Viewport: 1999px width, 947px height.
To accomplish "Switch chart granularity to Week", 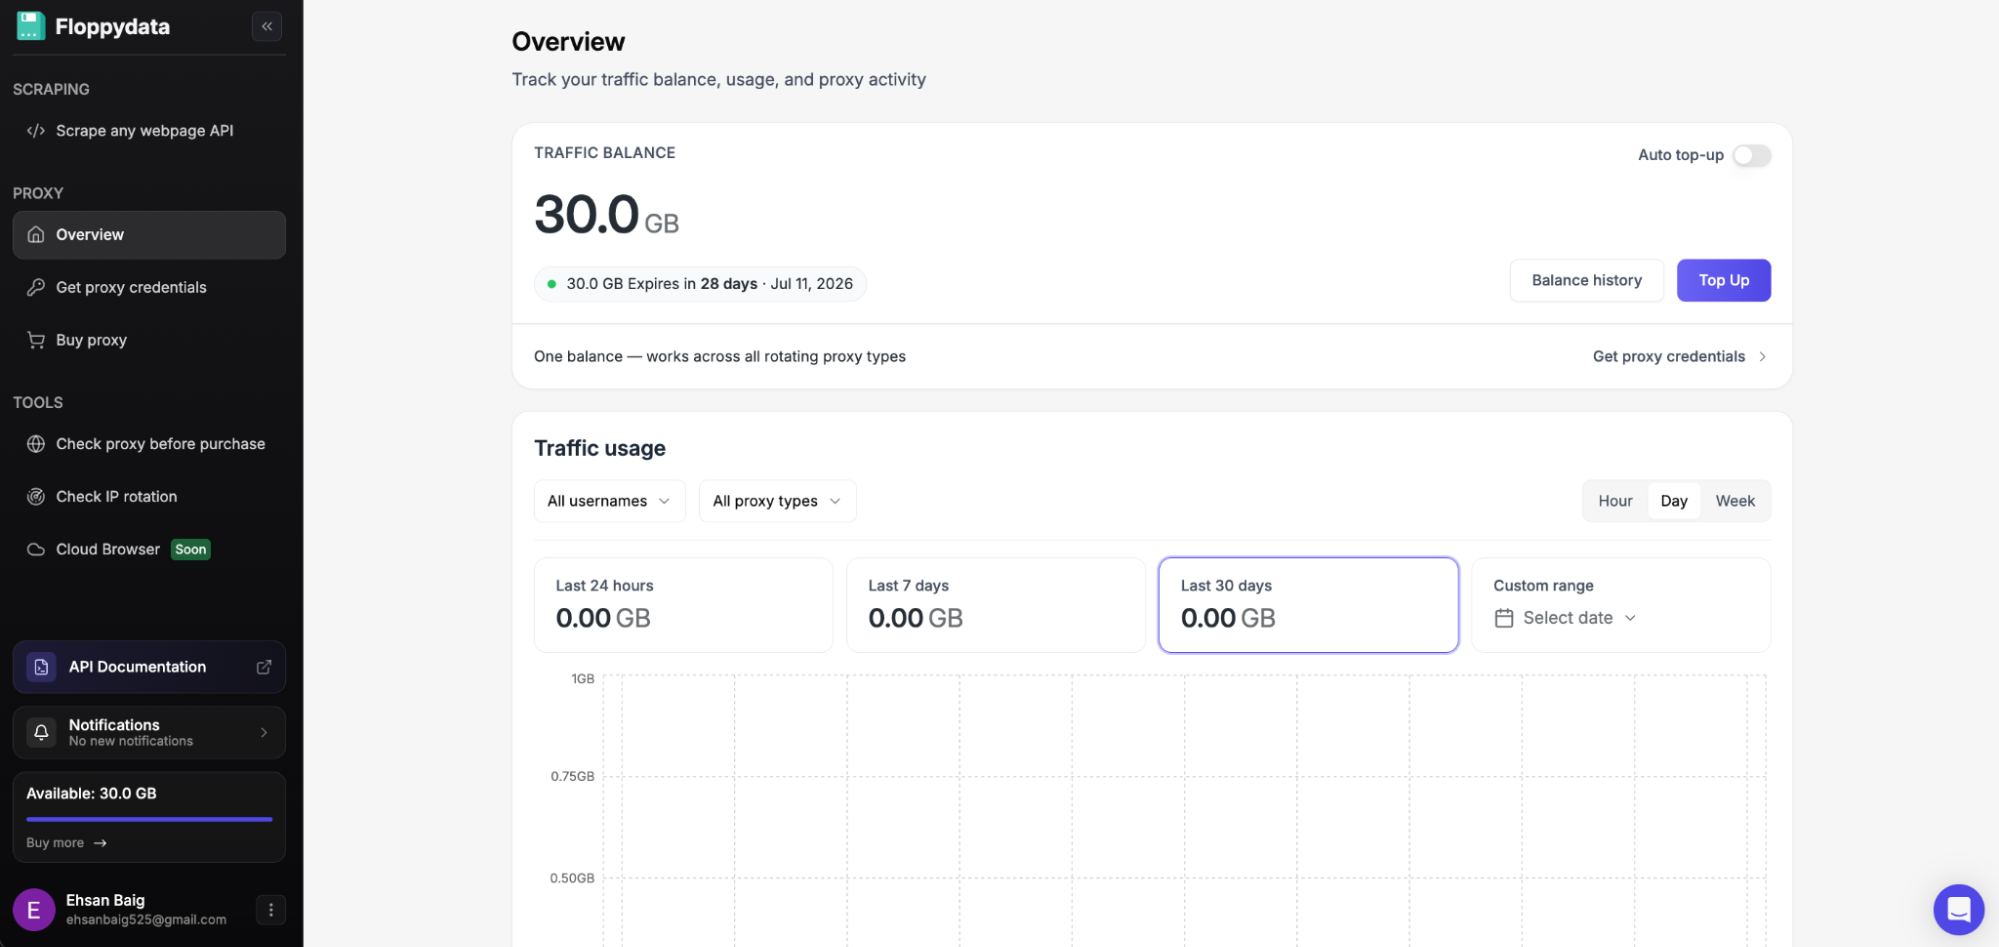I will 1735,501.
